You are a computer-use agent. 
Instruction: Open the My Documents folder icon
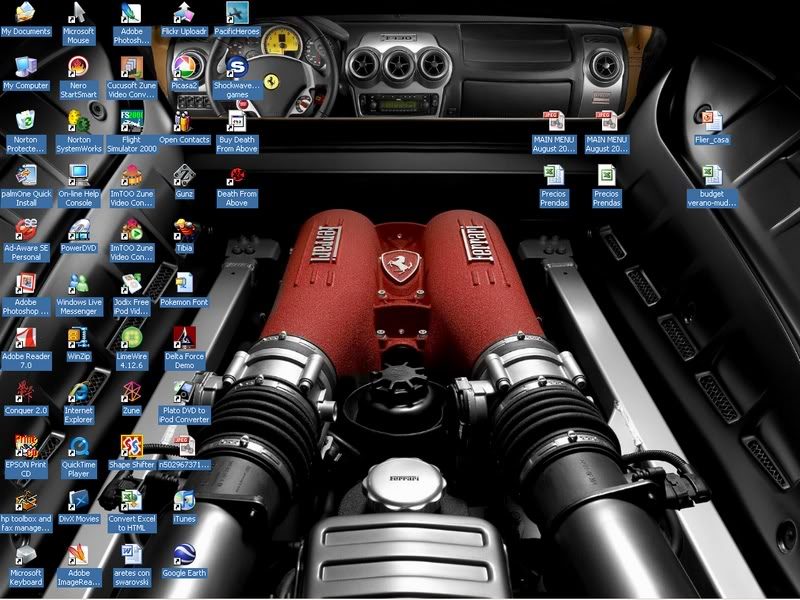pos(25,13)
